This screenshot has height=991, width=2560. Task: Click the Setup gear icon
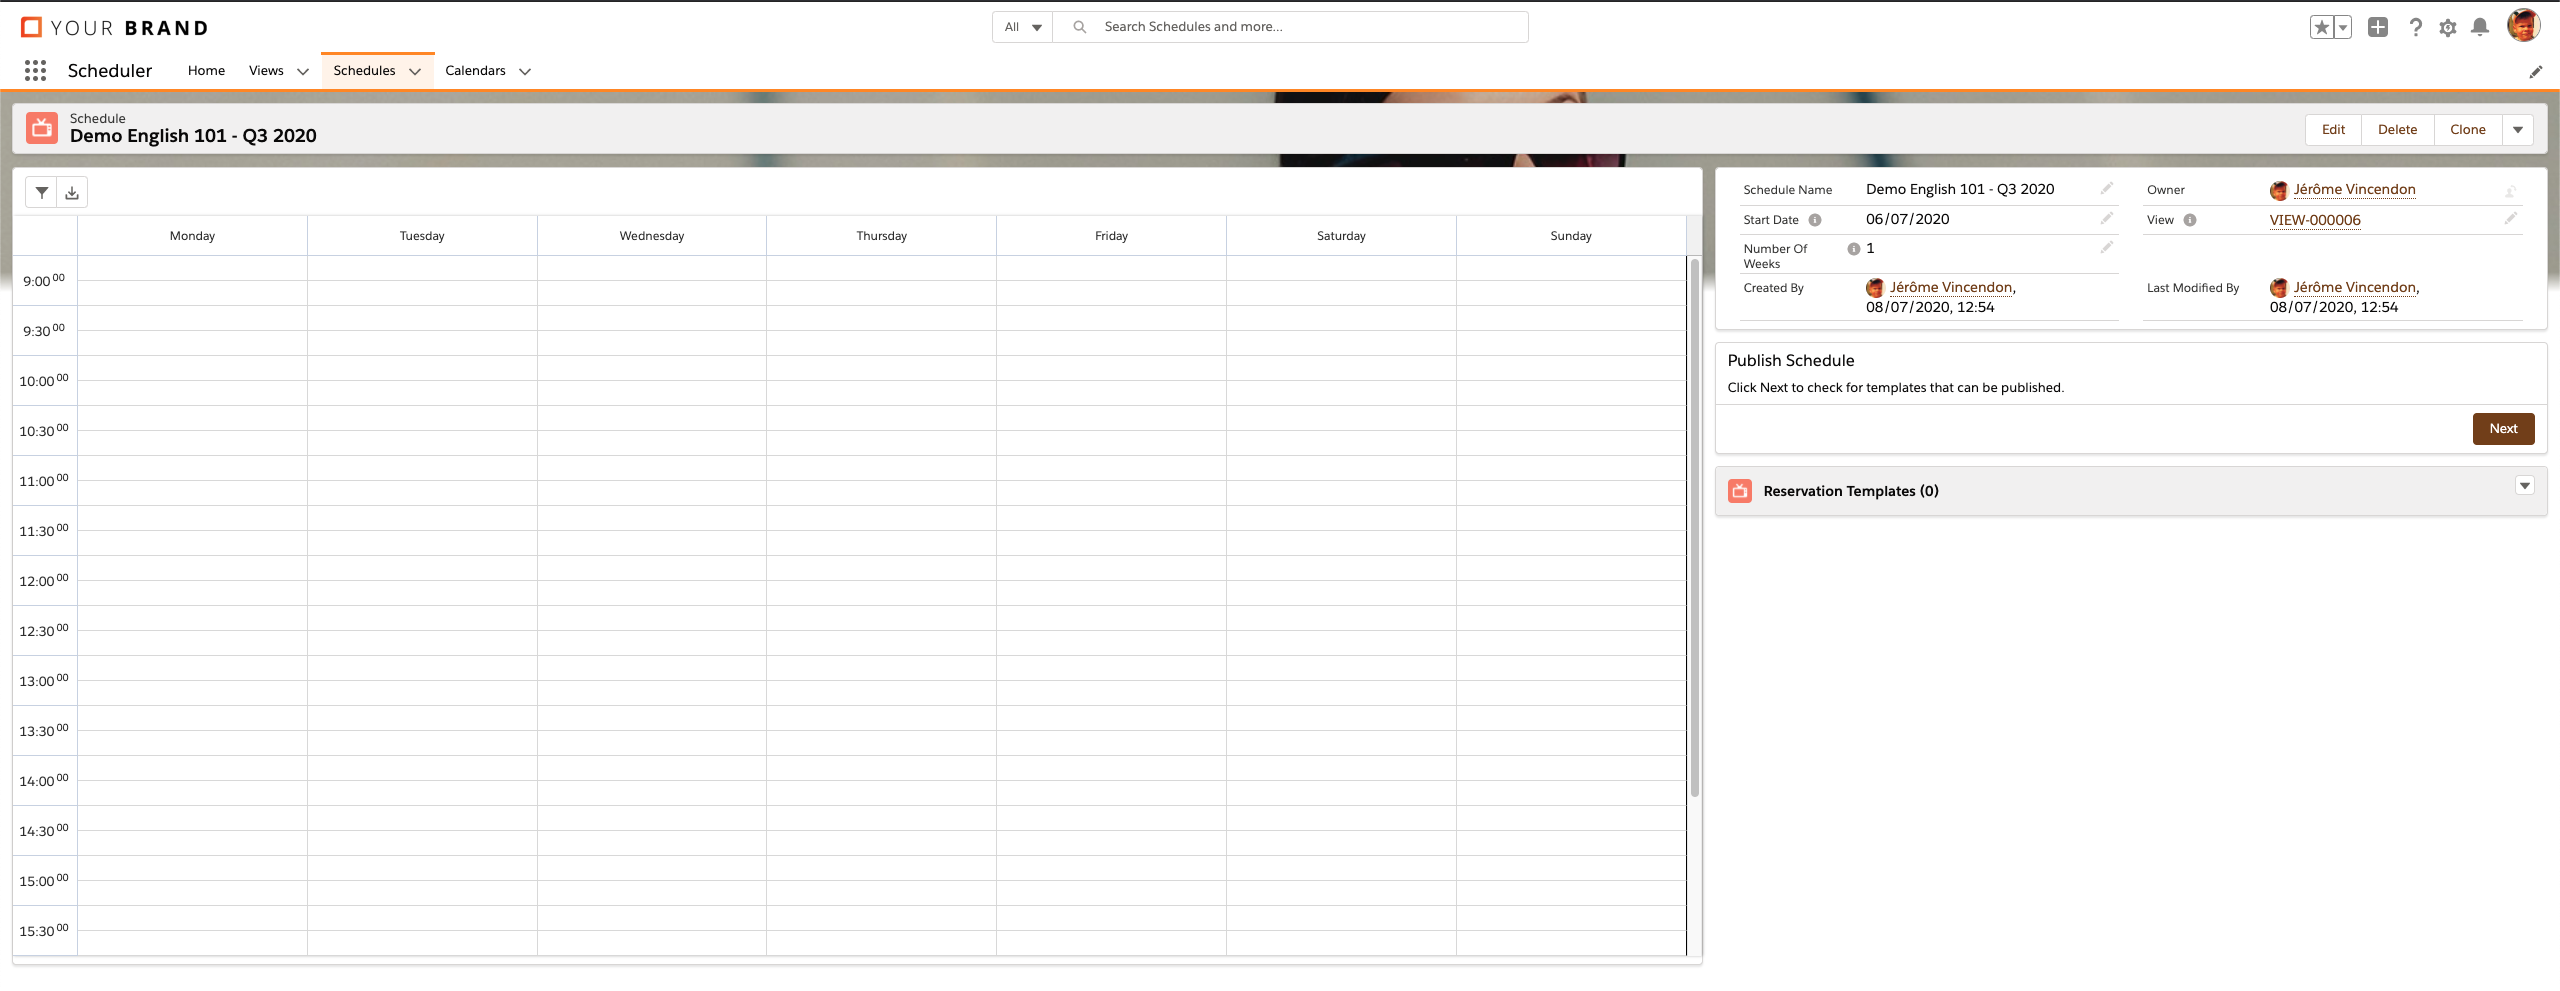[2448, 27]
